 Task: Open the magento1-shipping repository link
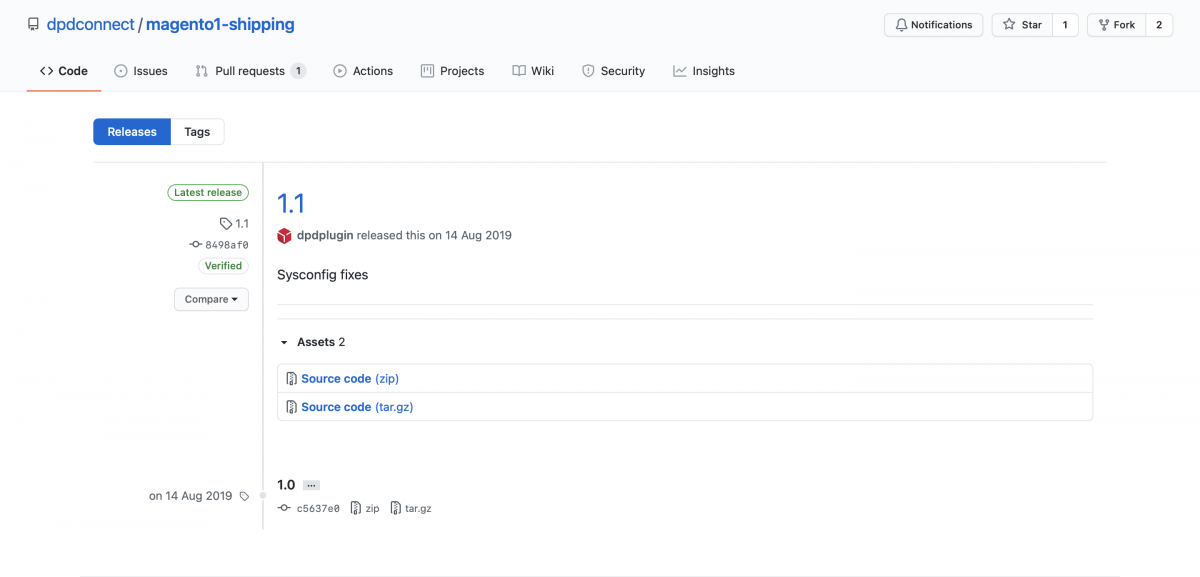[220, 24]
